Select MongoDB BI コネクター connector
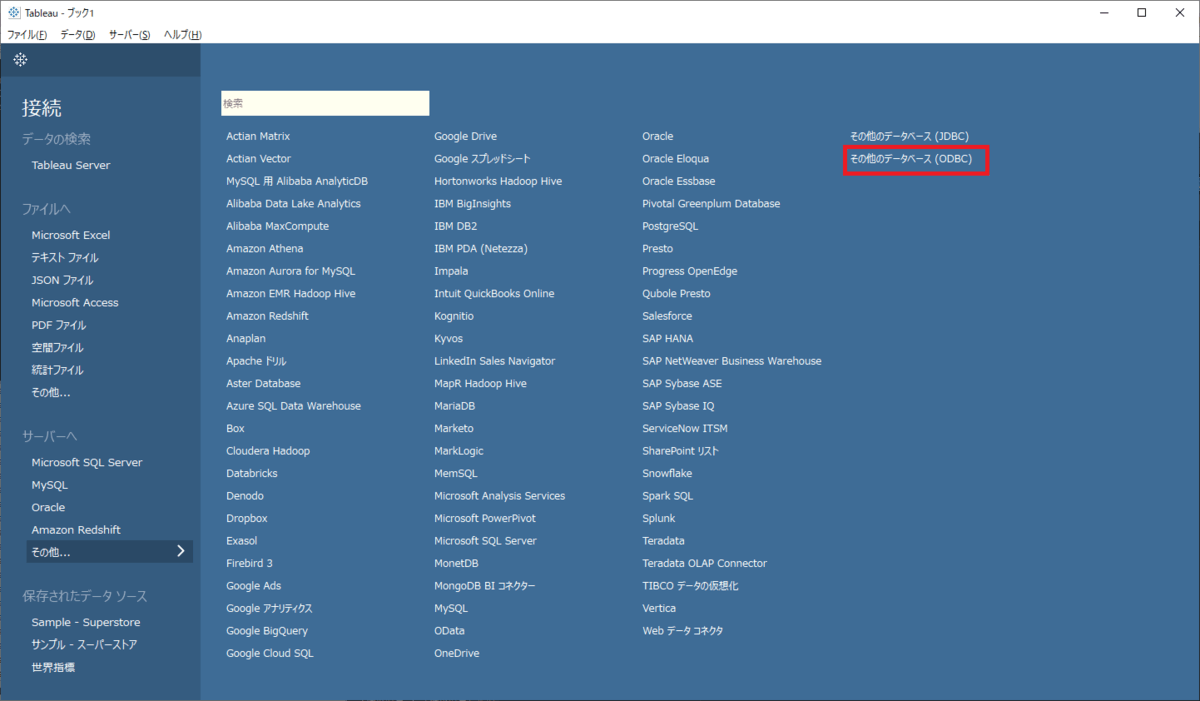1200x701 pixels. 485,586
